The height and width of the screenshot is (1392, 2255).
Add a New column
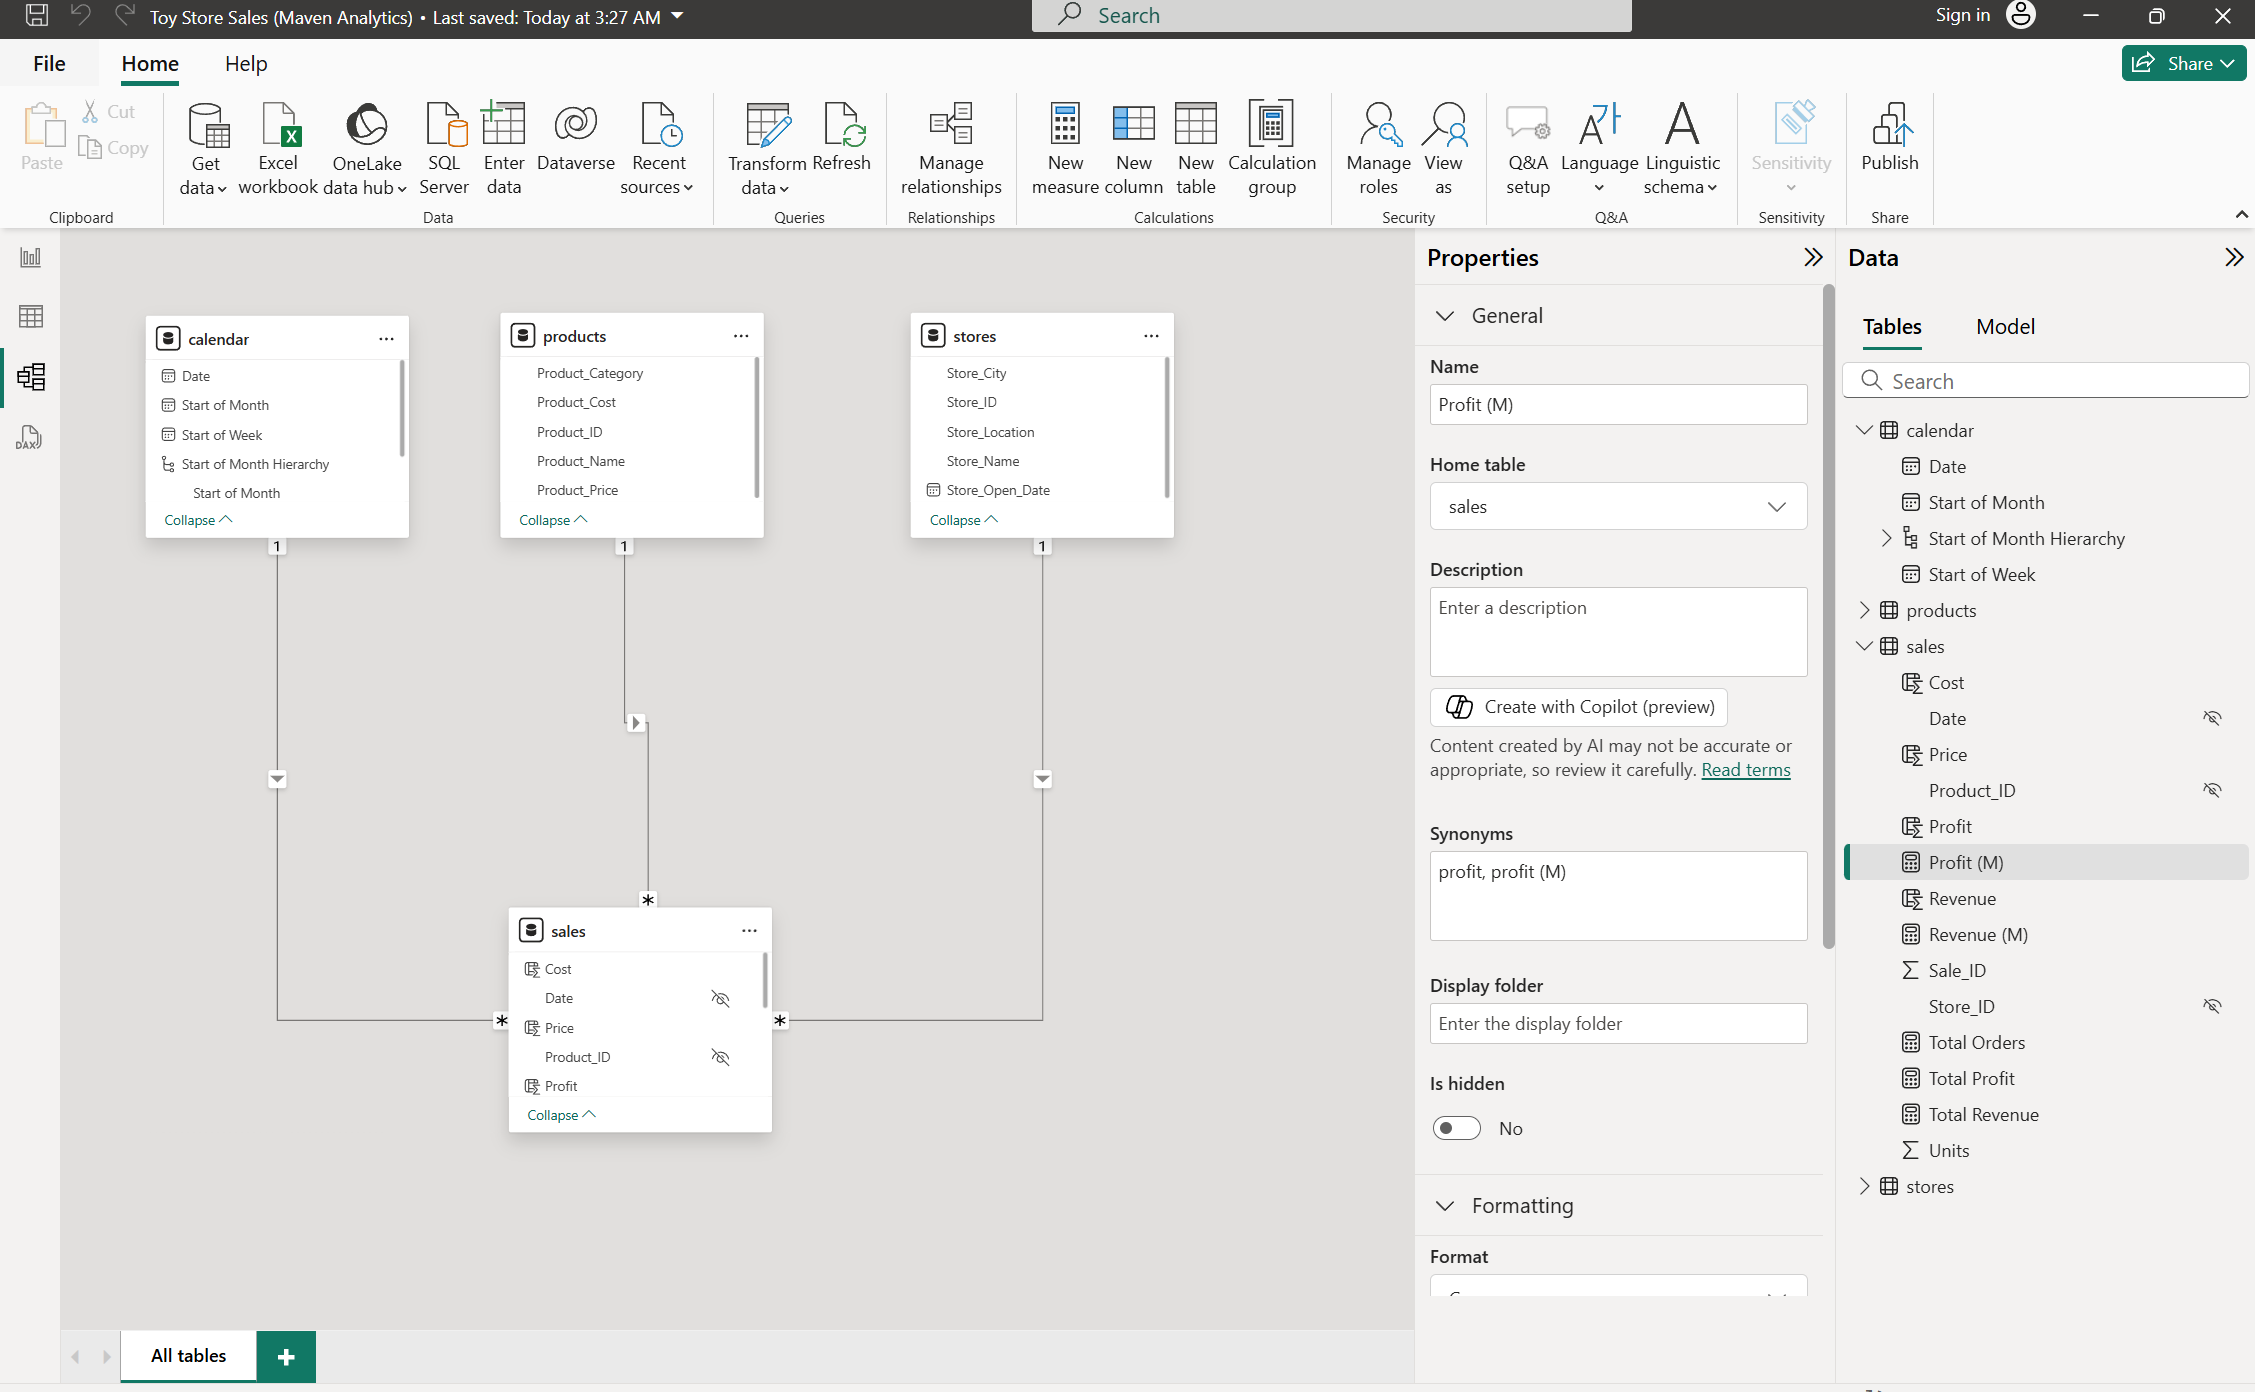(x=1134, y=150)
